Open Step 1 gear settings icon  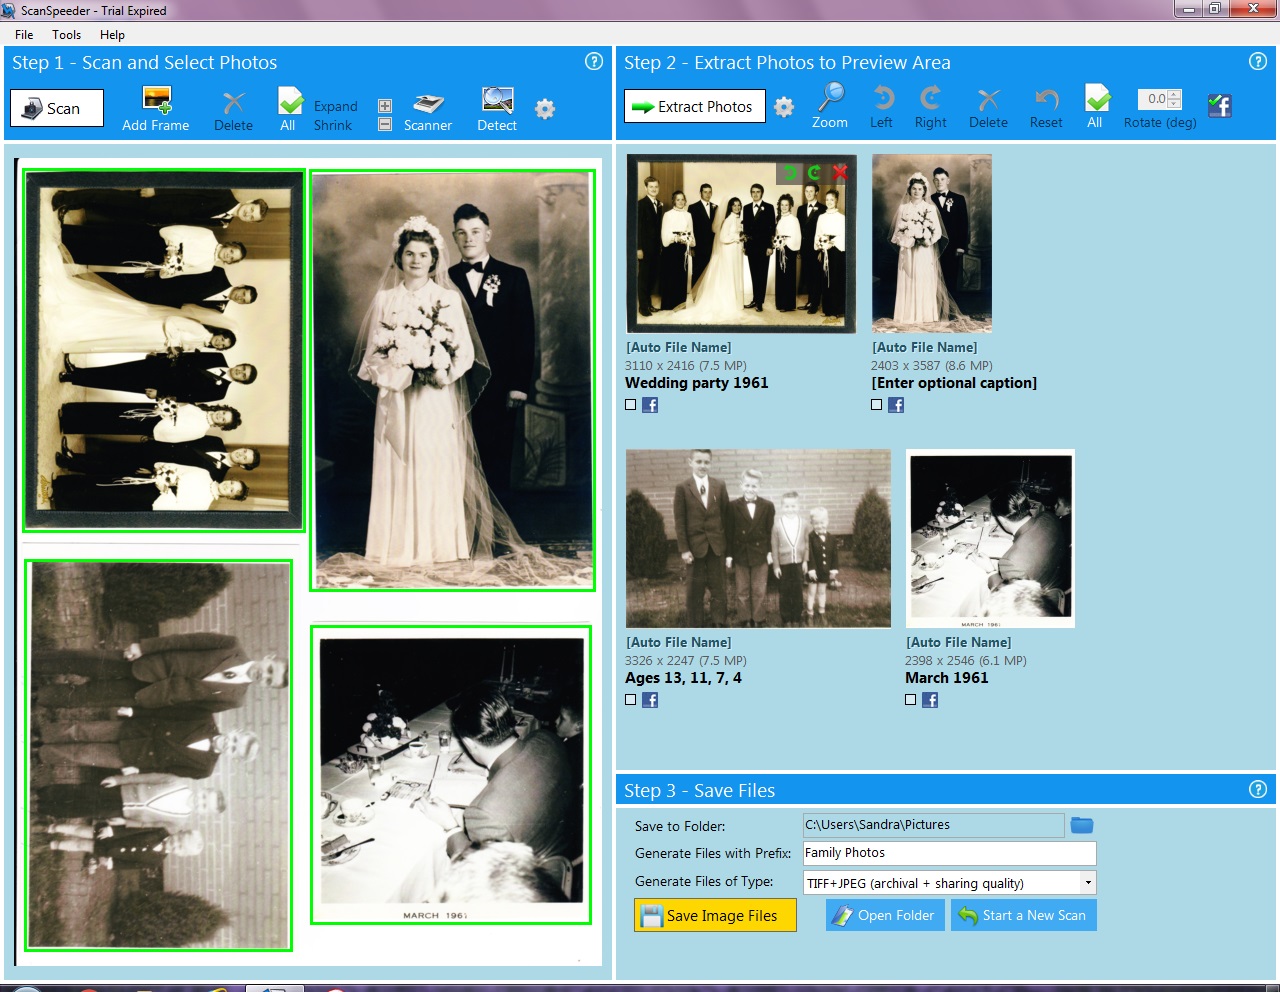(545, 108)
